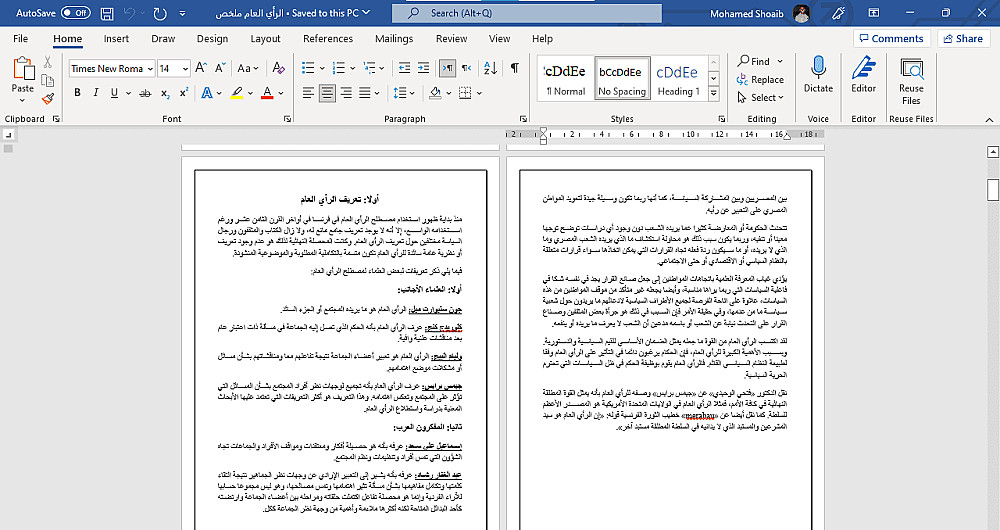The image size is (1000, 530).
Task: Toggle Underline formatting
Action: point(114,93)
